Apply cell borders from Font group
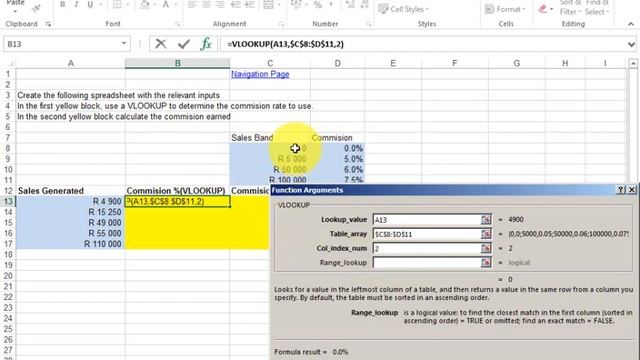 click(117, 4)
